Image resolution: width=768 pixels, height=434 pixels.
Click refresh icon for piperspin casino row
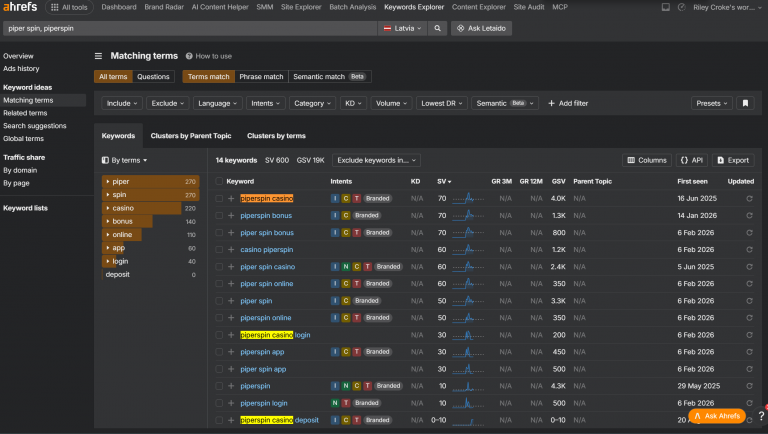[x=749, y=198]
